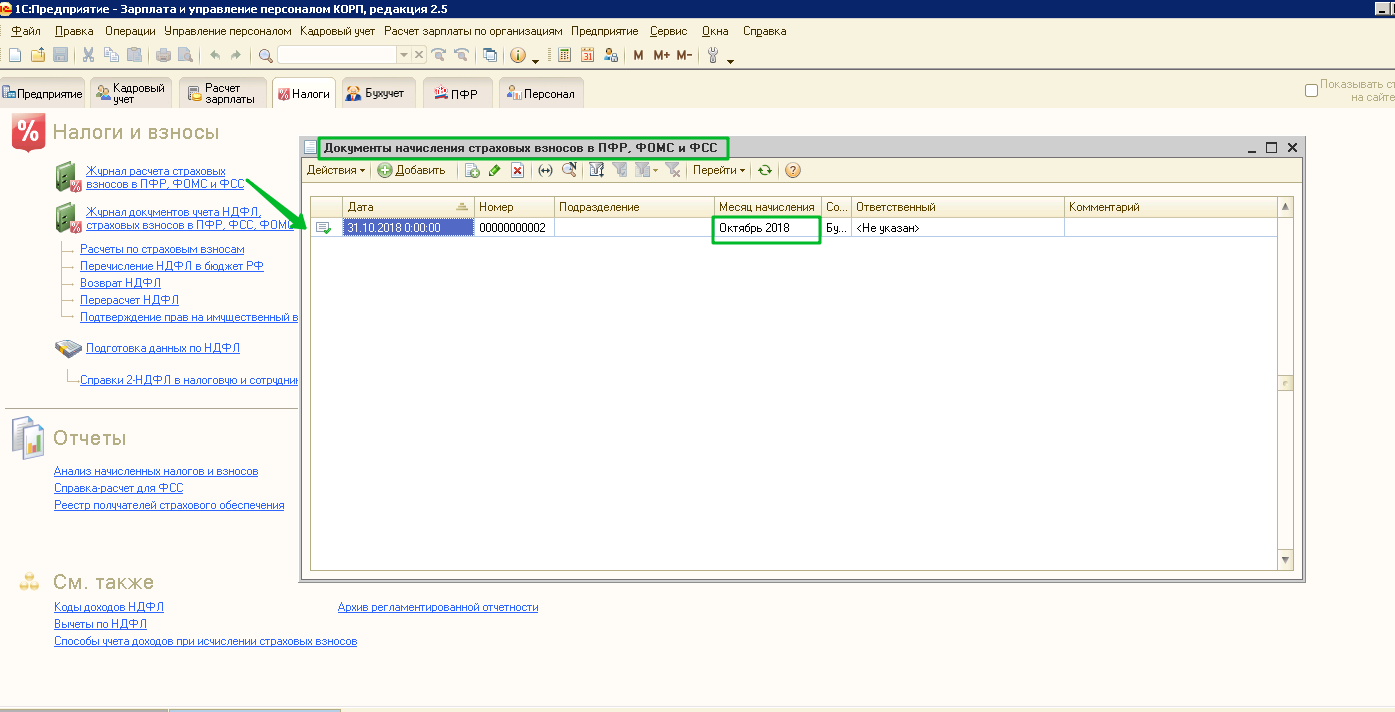Click the Paste clipboard icon
This screenshot has height=712, width=1395.
click(x=134, y=55)
